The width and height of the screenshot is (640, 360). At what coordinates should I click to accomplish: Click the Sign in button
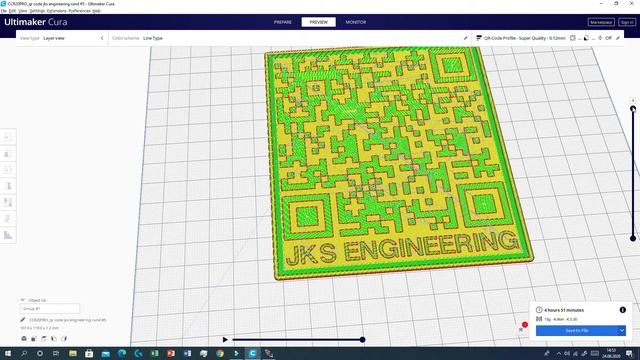click(x=627, y=22)
